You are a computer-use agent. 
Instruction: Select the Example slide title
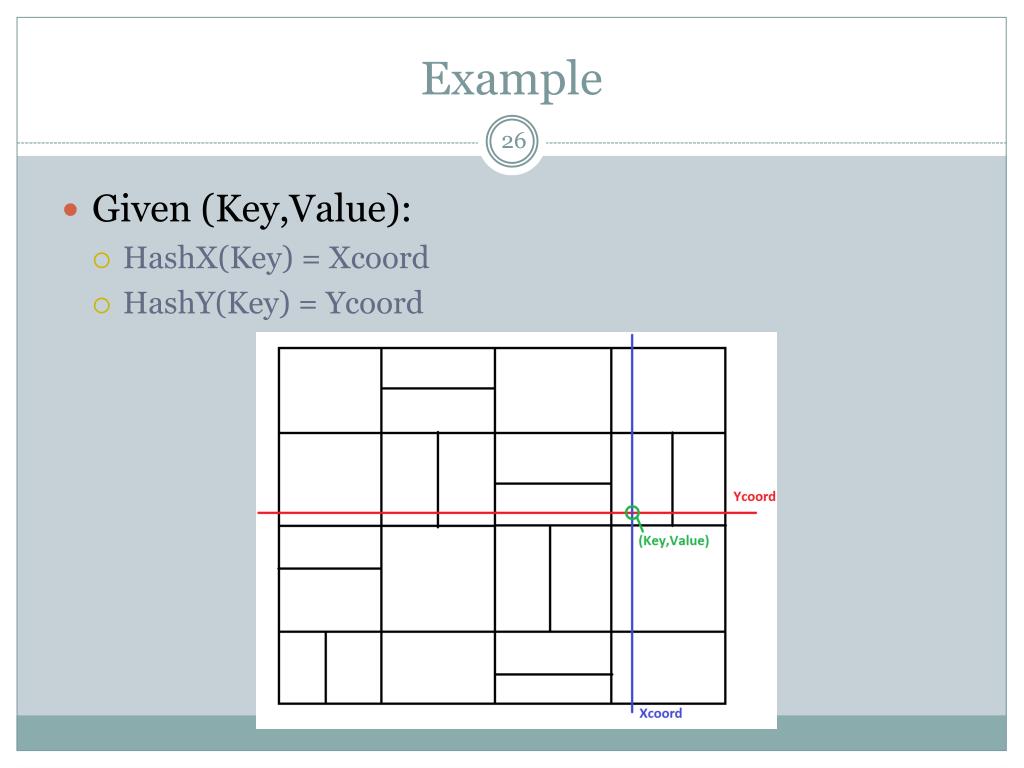click(512, 80)
